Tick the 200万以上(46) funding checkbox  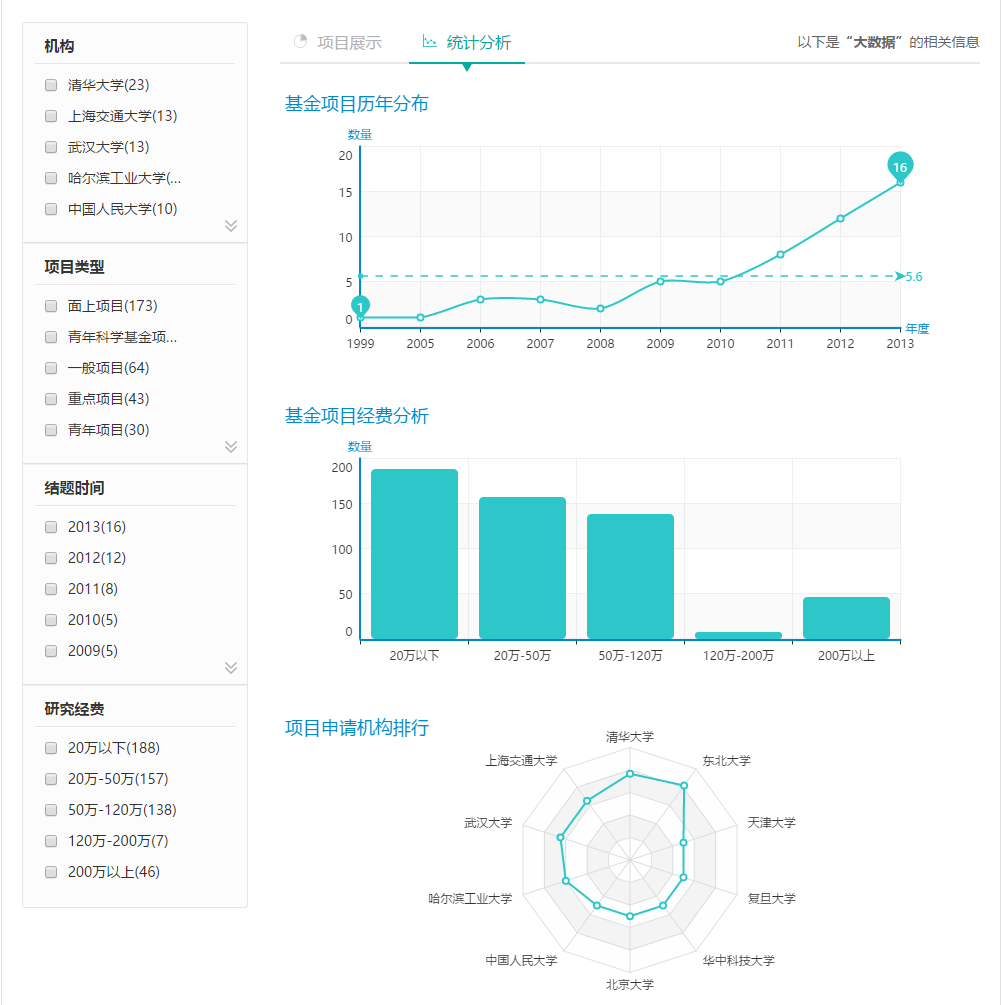coord(51,872)
